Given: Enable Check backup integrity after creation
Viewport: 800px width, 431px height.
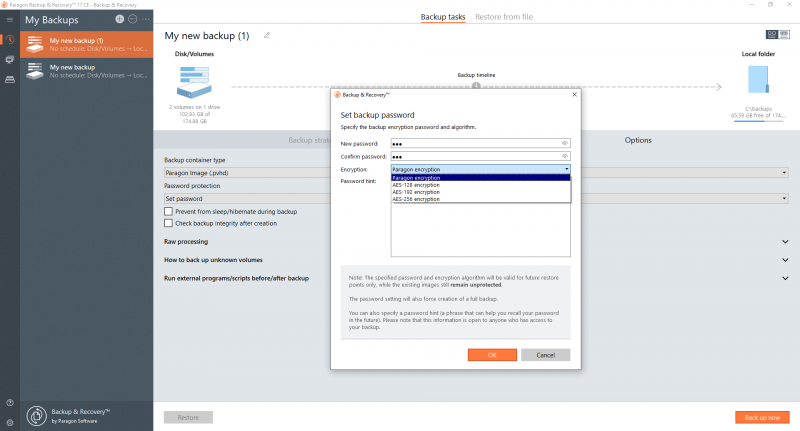Looking at the screenshot, I should click(168, 223).
